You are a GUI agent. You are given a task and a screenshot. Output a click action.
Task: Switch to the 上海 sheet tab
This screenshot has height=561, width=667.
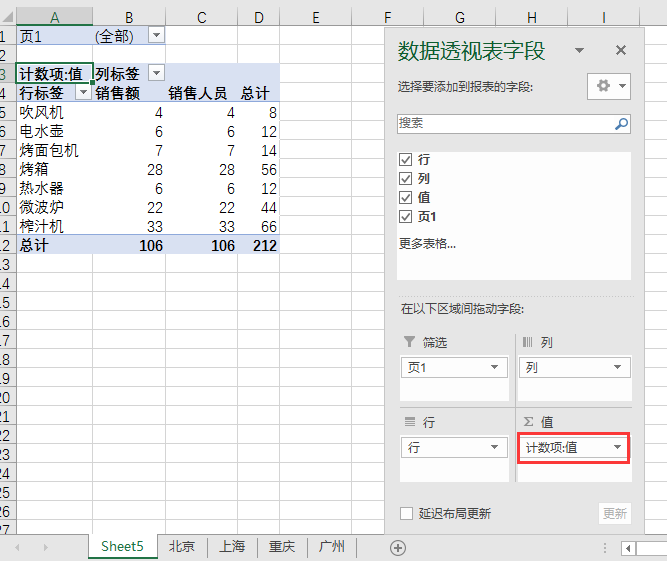tap(232, 546)
